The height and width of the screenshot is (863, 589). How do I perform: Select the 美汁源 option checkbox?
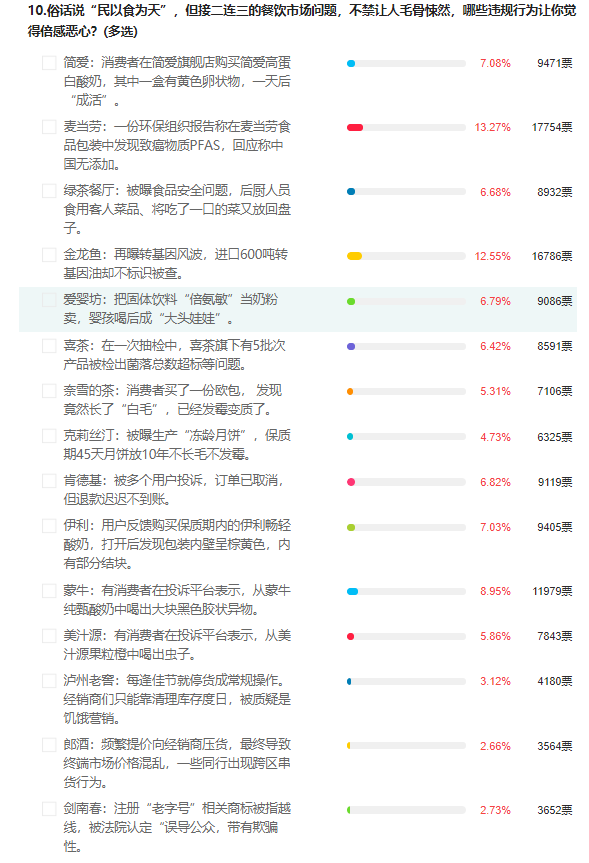[x=49, y=636]
